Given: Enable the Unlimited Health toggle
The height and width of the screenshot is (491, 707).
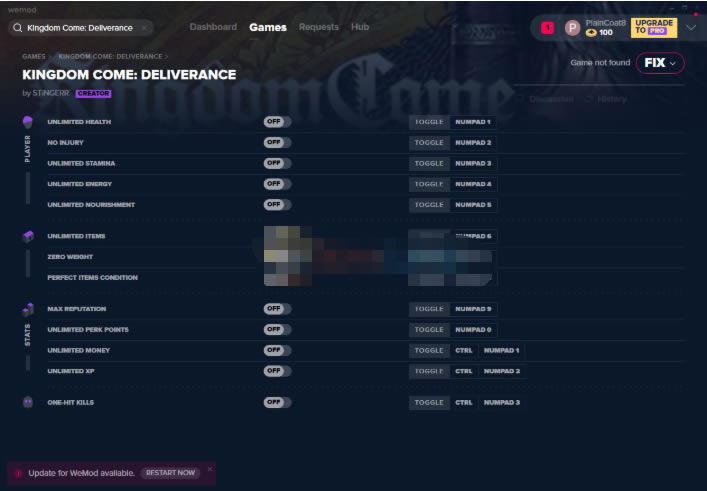Looking at the screenshot, I should (277, 122).
